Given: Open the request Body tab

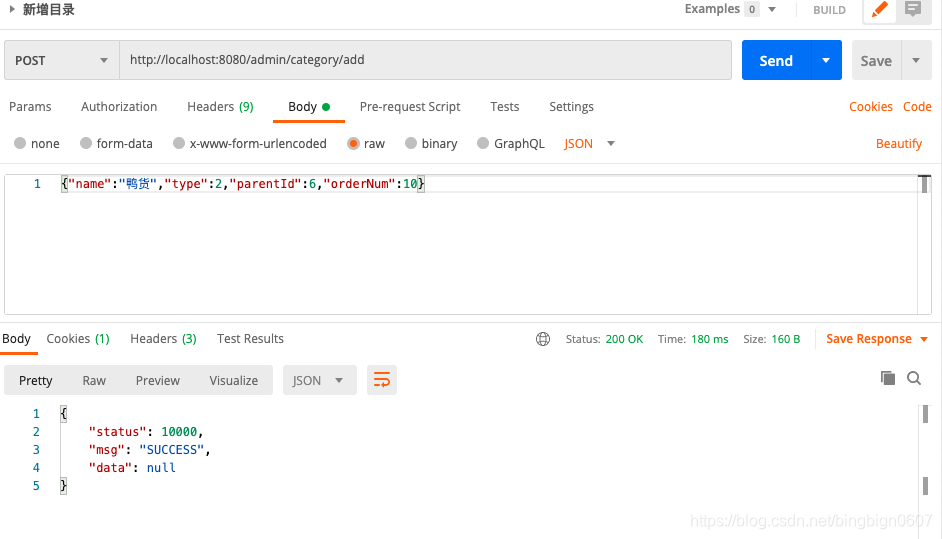Looking at the screenshot, I should click(309, 107).
